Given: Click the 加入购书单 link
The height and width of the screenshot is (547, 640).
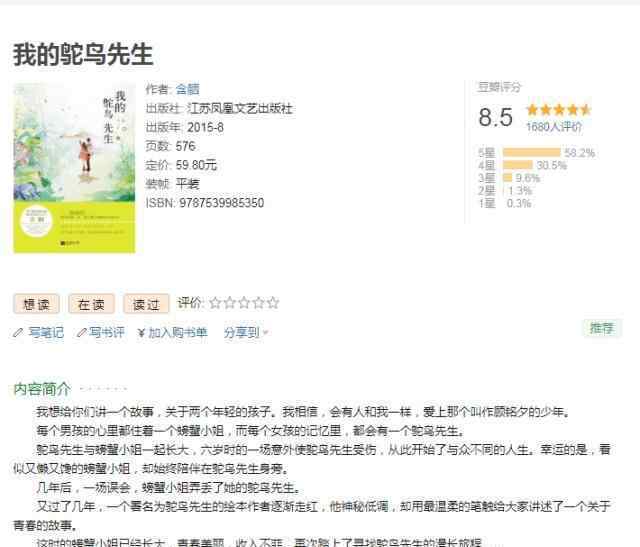Looking at the screenshot, I should 178,333.
